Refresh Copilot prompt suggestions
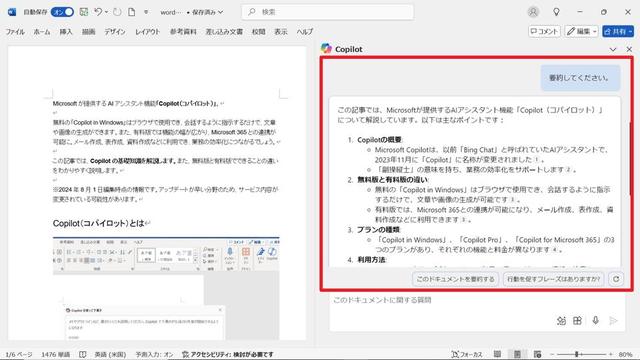This screenshot has height=360, width=640. (x=616, y=279)
